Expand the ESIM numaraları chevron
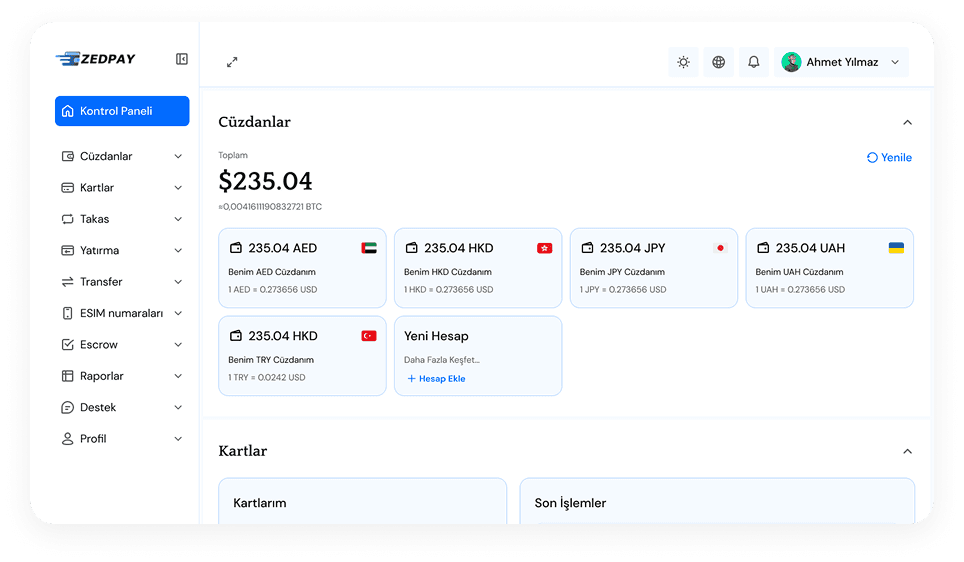Screen dimensions: 964x562 178,313
